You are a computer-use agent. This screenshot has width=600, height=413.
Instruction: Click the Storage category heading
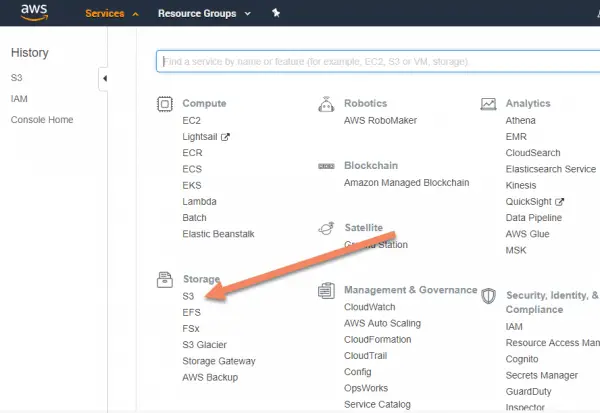coord(201,279)
